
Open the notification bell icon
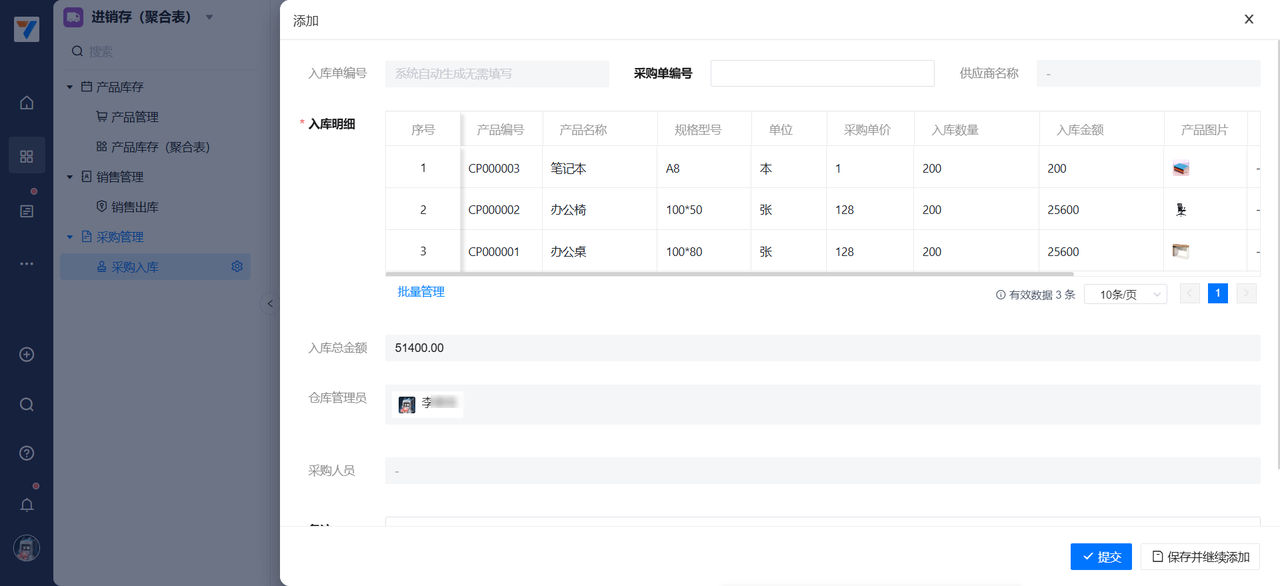coord(27,505)
